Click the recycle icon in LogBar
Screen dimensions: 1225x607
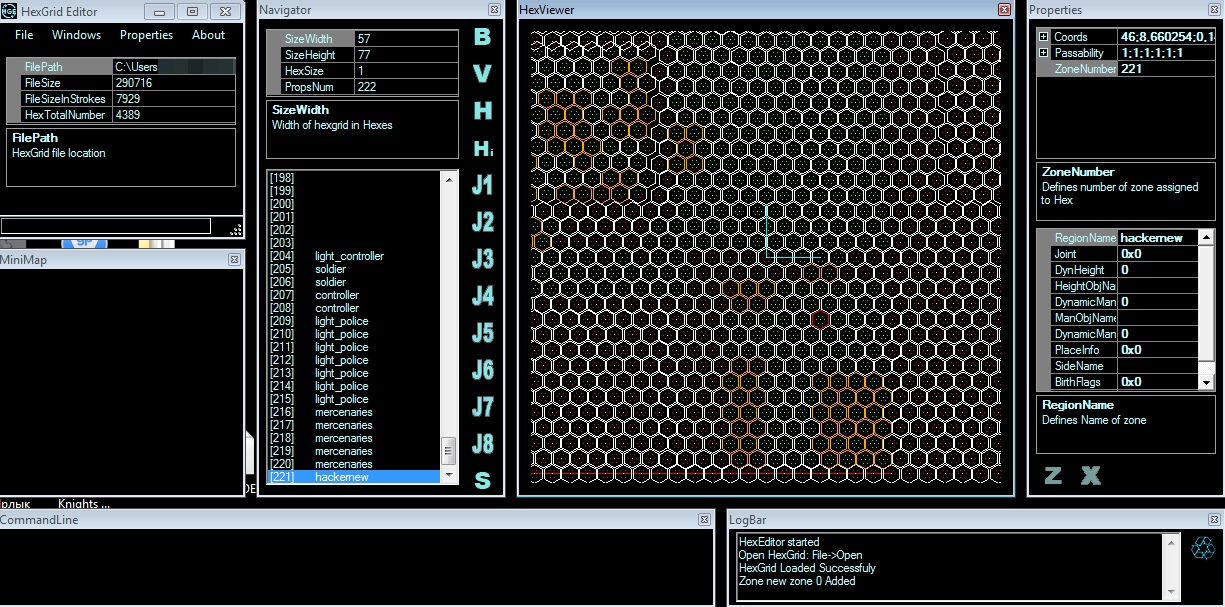1203,548
